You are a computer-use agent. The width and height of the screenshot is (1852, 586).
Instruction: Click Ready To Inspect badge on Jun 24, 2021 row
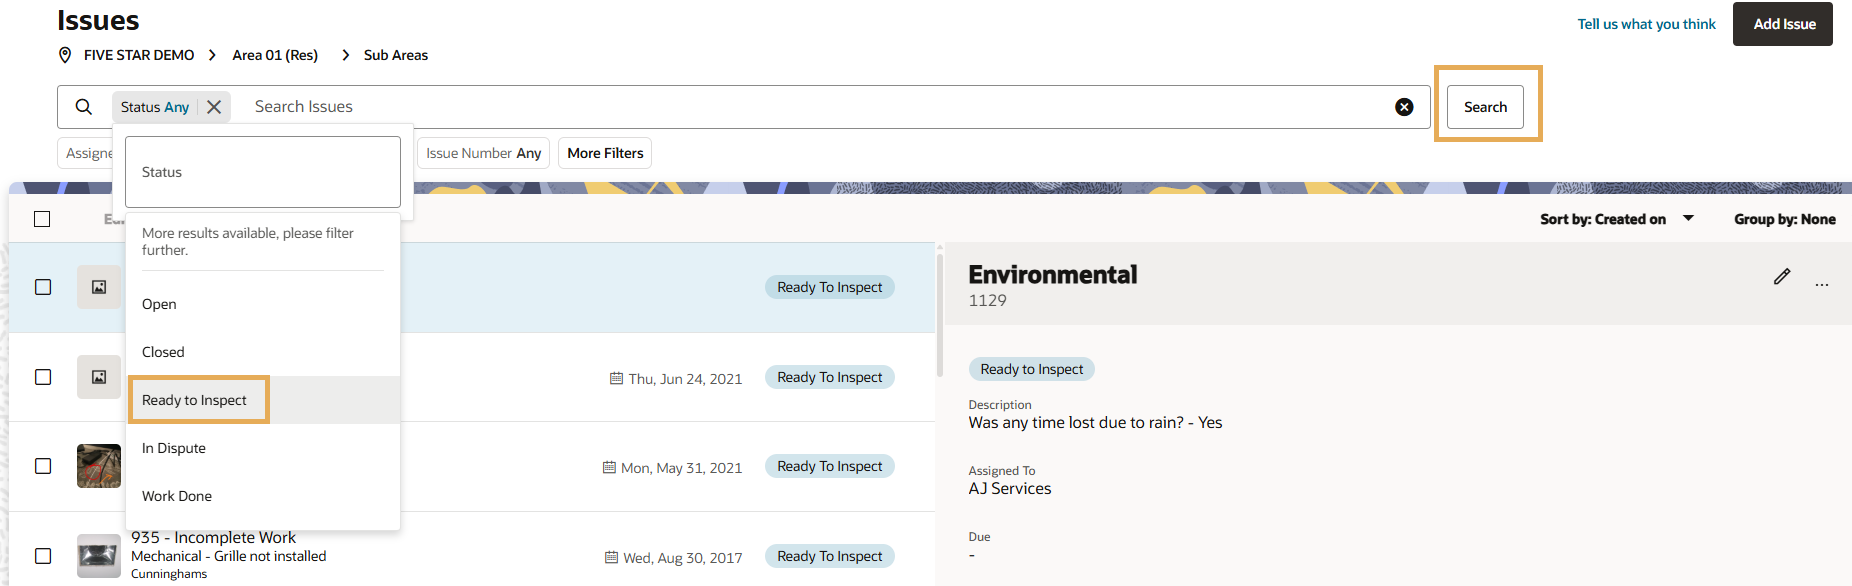point(830,377)
